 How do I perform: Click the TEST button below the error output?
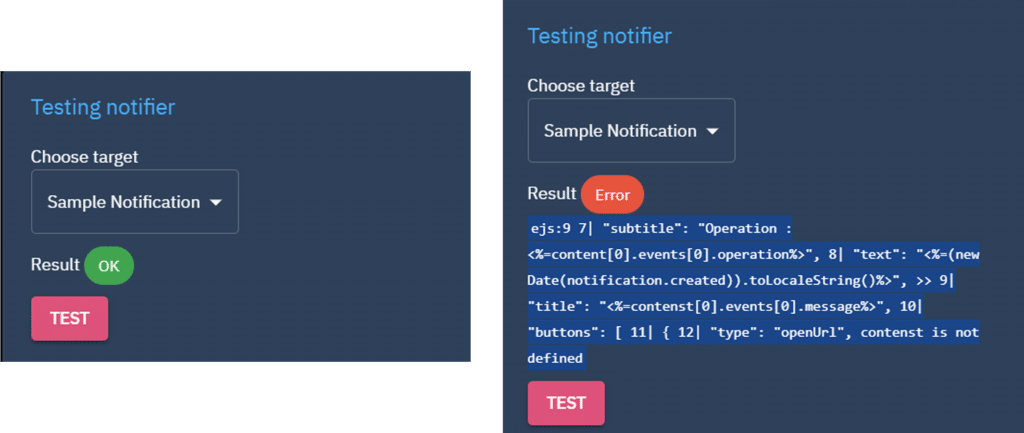click(x=566, y=403)
